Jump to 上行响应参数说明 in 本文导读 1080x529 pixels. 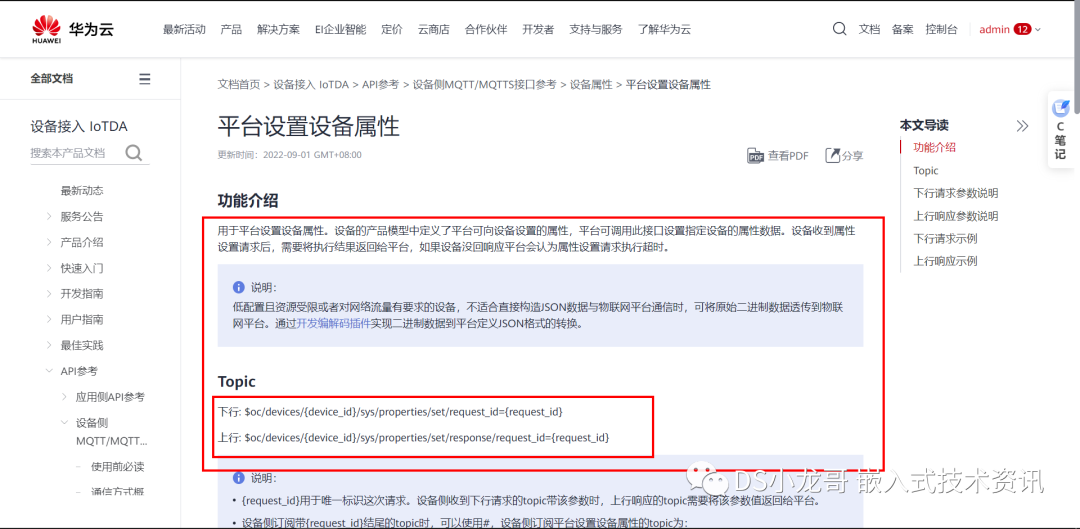point(955,216)
